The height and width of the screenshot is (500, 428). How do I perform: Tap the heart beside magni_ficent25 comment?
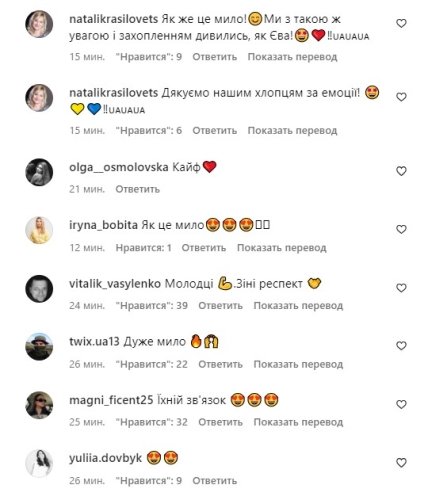pos(401,404)
